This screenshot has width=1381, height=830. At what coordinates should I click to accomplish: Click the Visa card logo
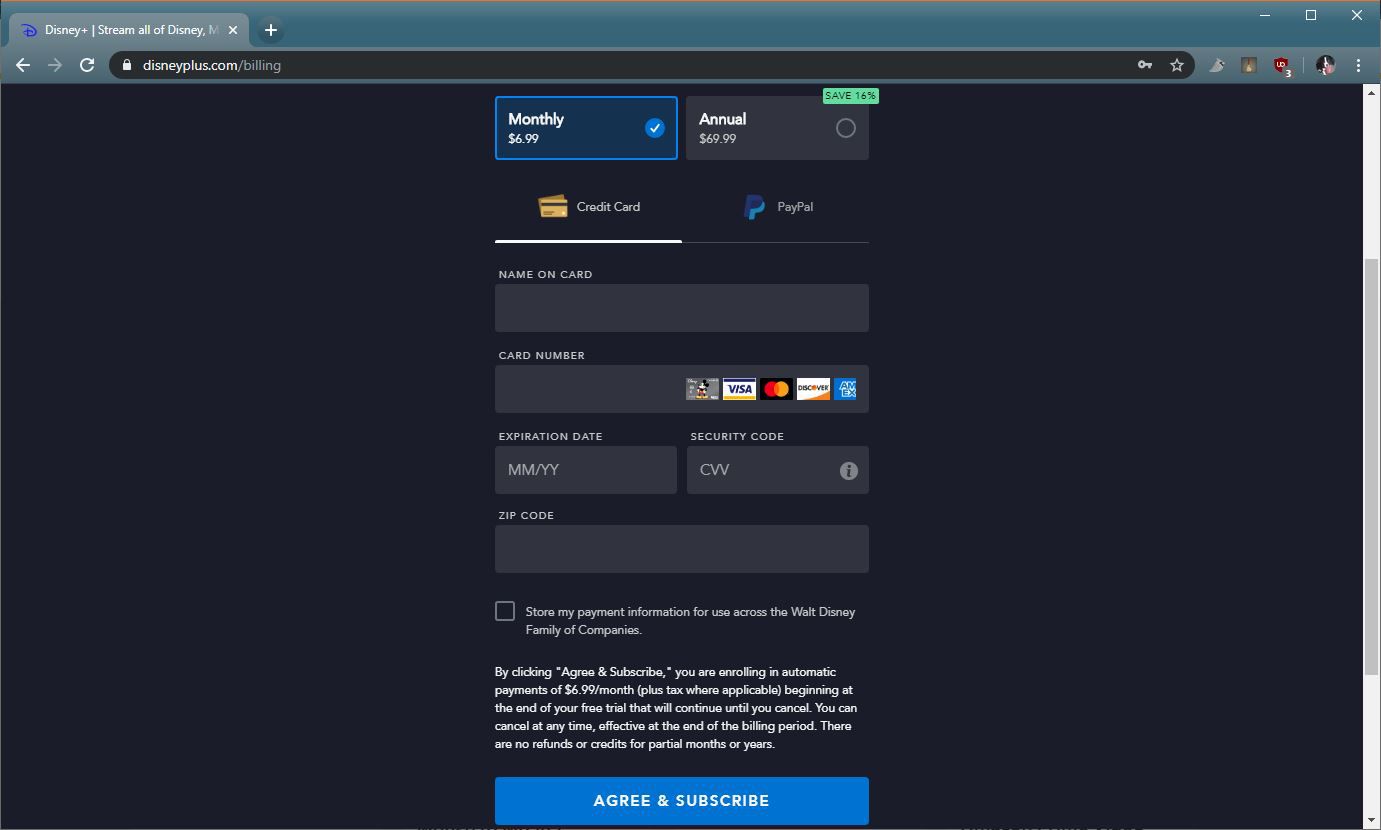click(739, 389)
